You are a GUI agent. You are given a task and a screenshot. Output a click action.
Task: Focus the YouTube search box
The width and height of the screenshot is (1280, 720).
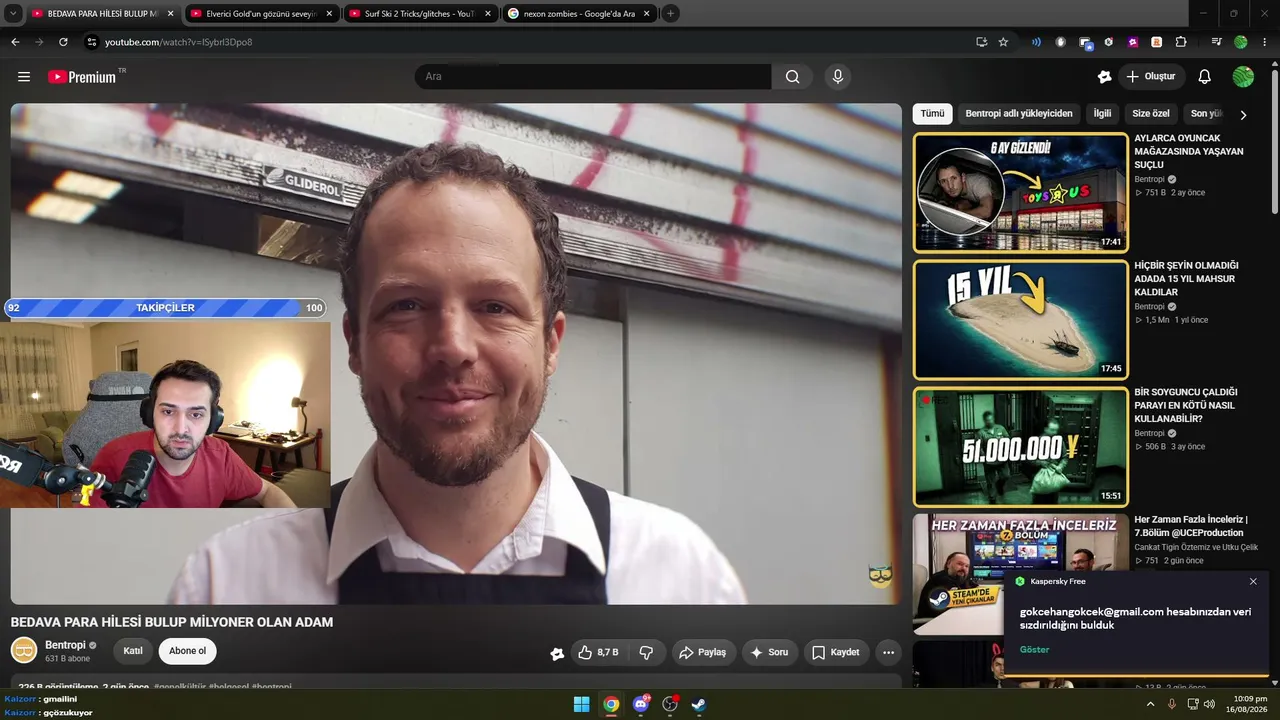[593, 77]
